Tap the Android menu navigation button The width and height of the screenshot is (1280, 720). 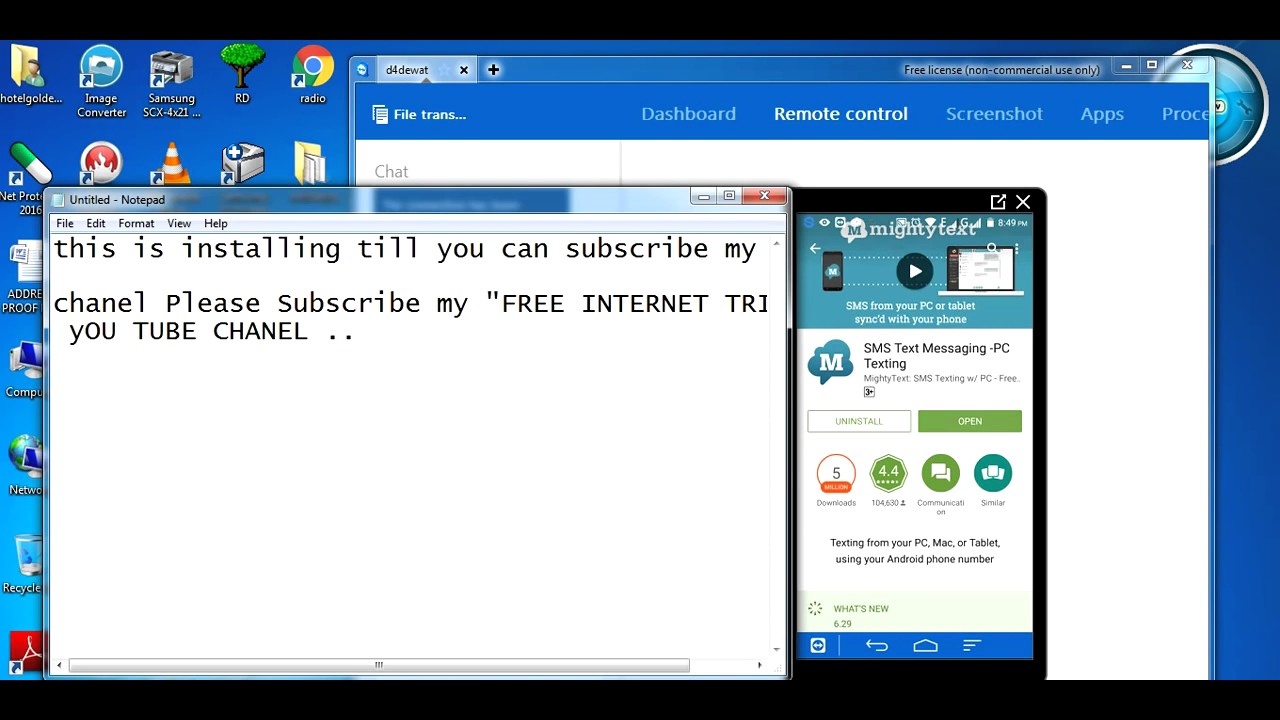point(972,646)
